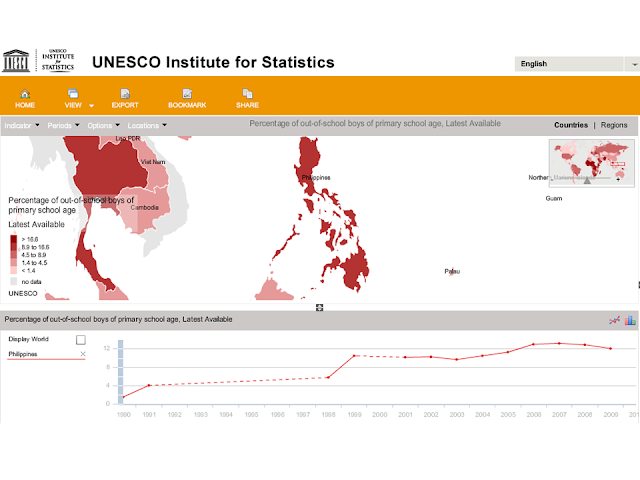
Task: Click the UNESCO credit text under legend
Action: click(x=23, y=293)
